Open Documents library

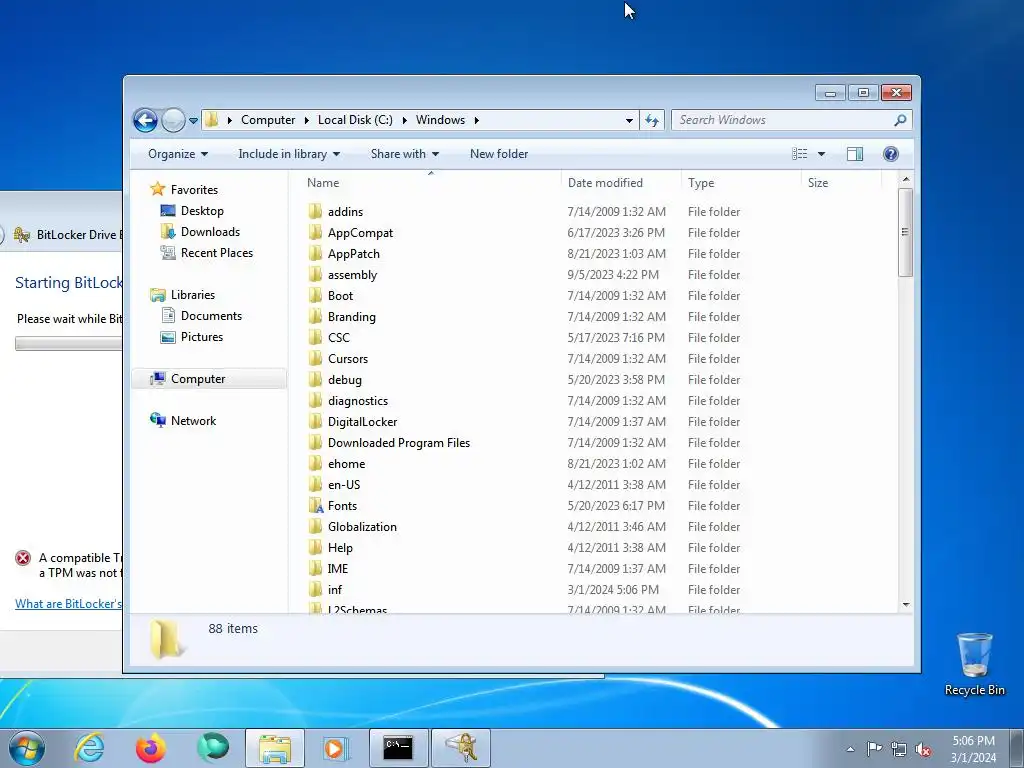[211, 316]
